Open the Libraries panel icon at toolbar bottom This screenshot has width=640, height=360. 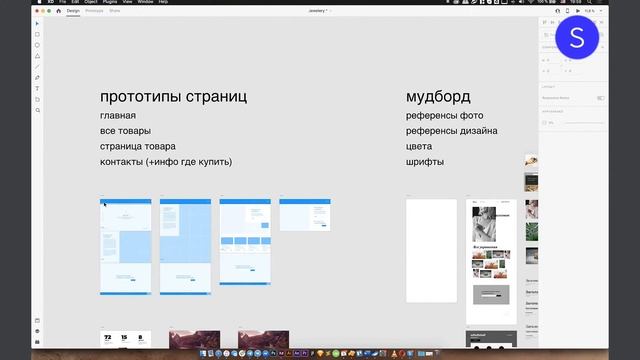click(37, 320)
